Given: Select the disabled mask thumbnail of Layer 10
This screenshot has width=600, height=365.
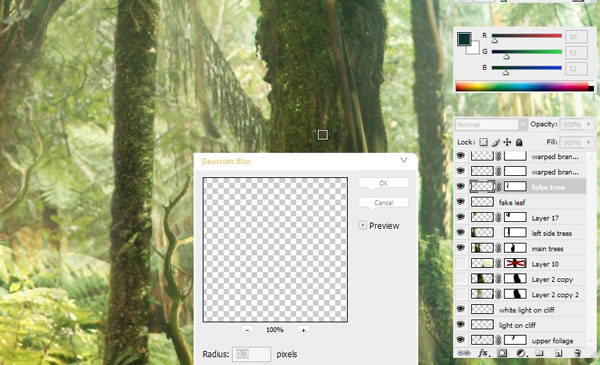Looking at the screenshot, I should tap(515, 263).
